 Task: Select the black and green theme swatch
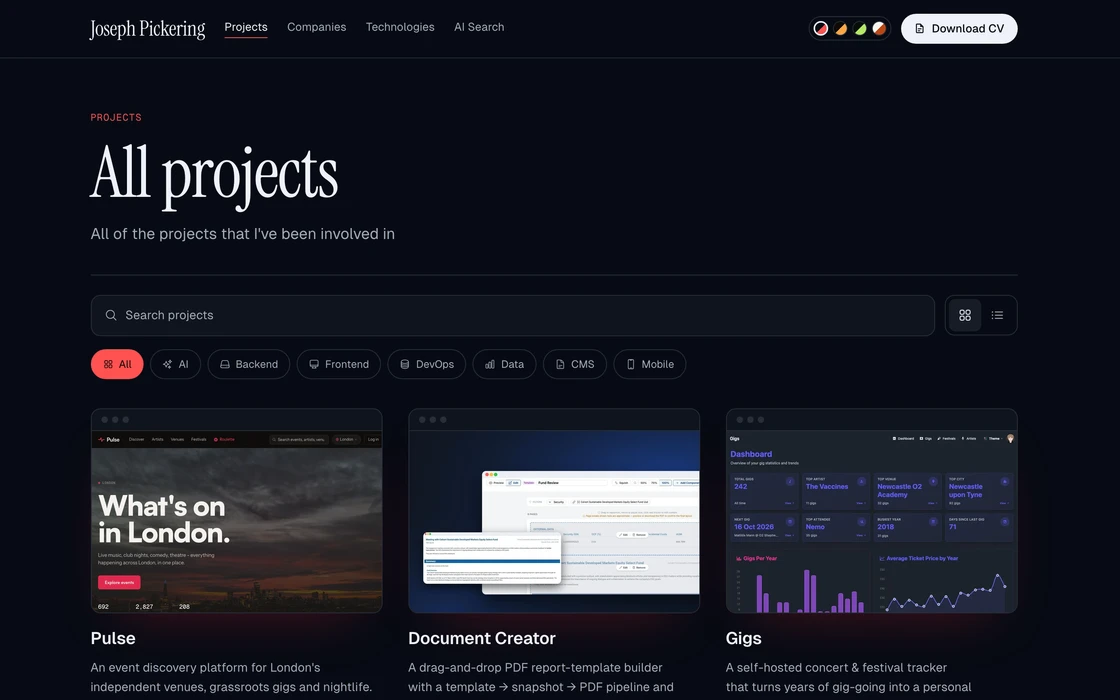pos(860,29)
